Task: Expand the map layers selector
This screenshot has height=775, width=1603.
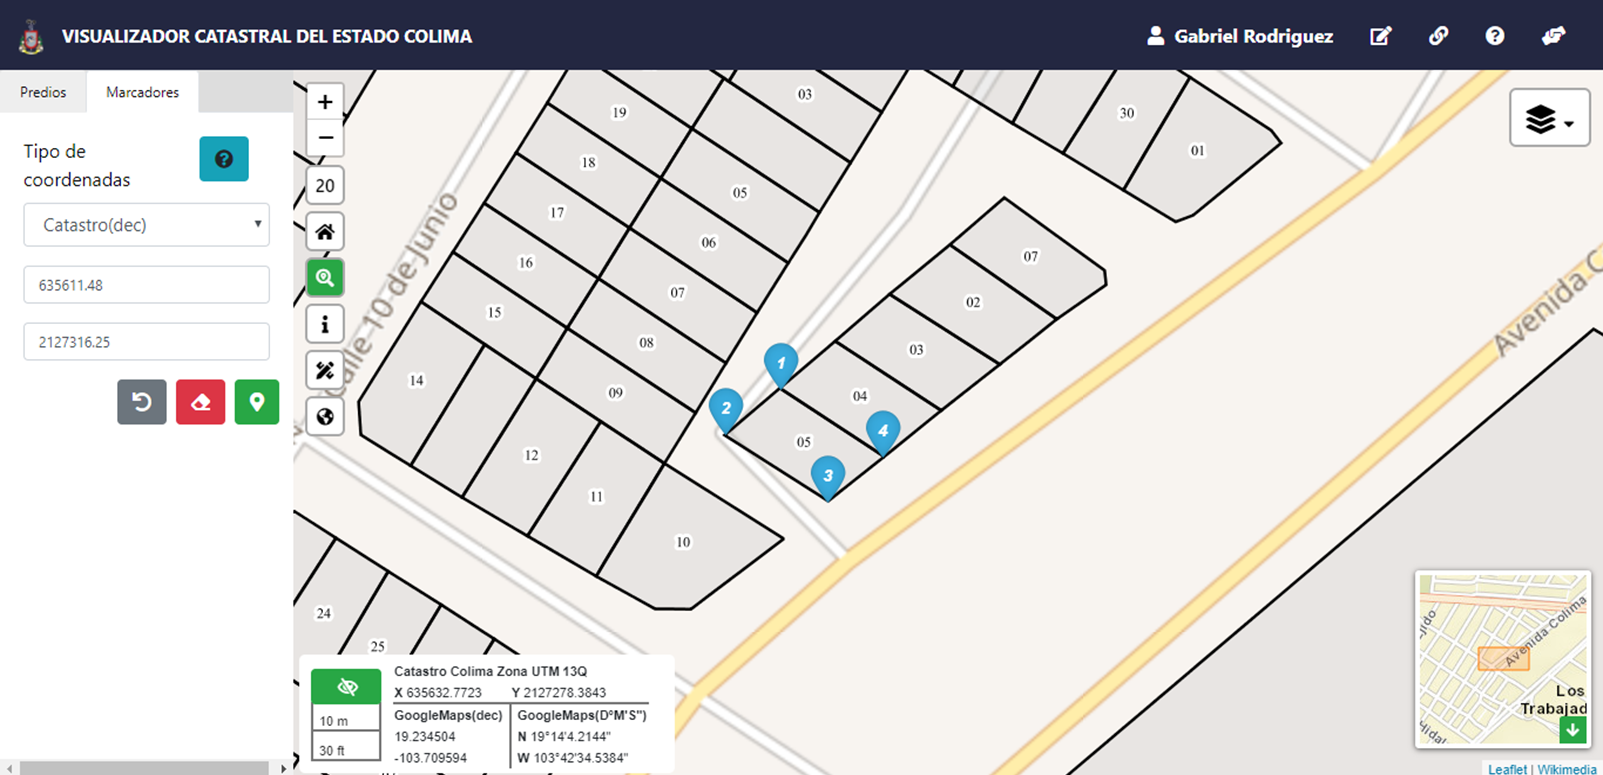Action: coord(1549,119)
